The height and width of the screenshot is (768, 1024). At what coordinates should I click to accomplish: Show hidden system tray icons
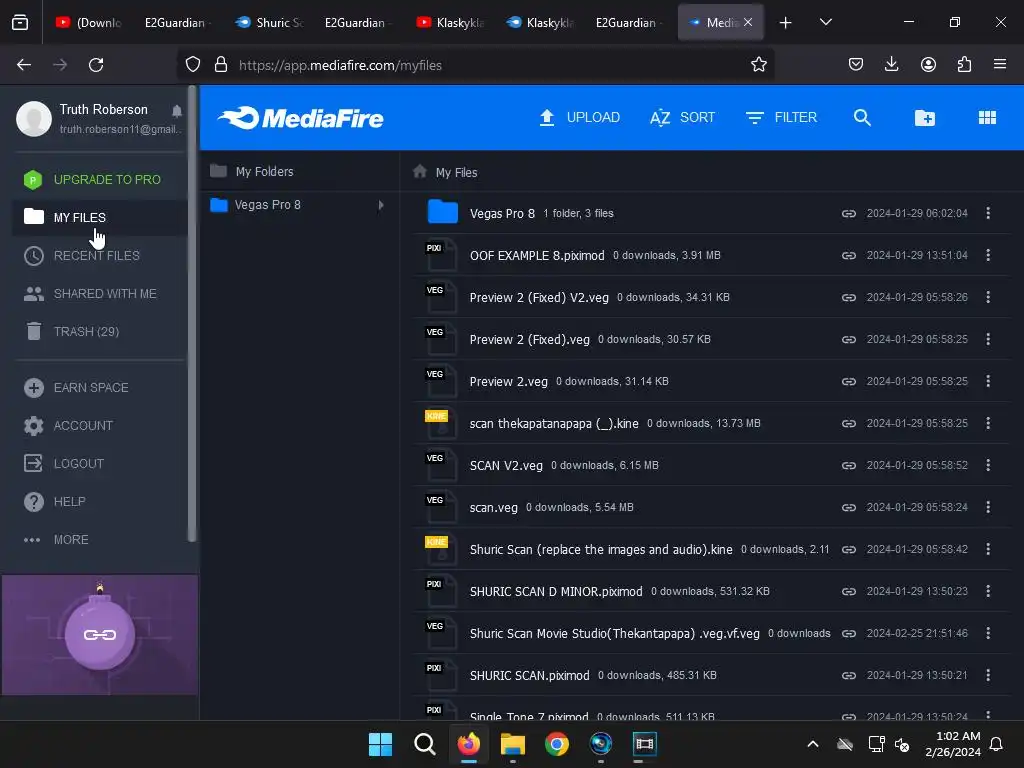click(x=812, y=744)
